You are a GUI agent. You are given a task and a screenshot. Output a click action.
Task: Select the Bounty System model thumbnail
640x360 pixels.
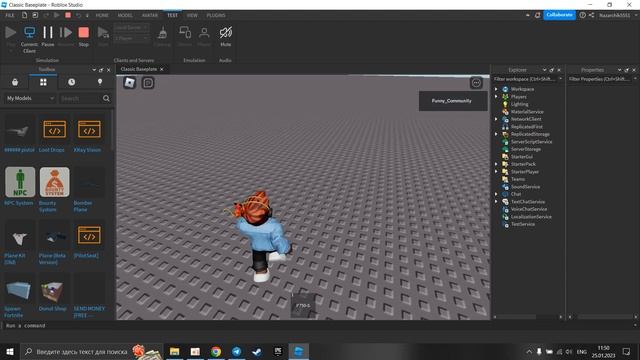tap(54, 182)
